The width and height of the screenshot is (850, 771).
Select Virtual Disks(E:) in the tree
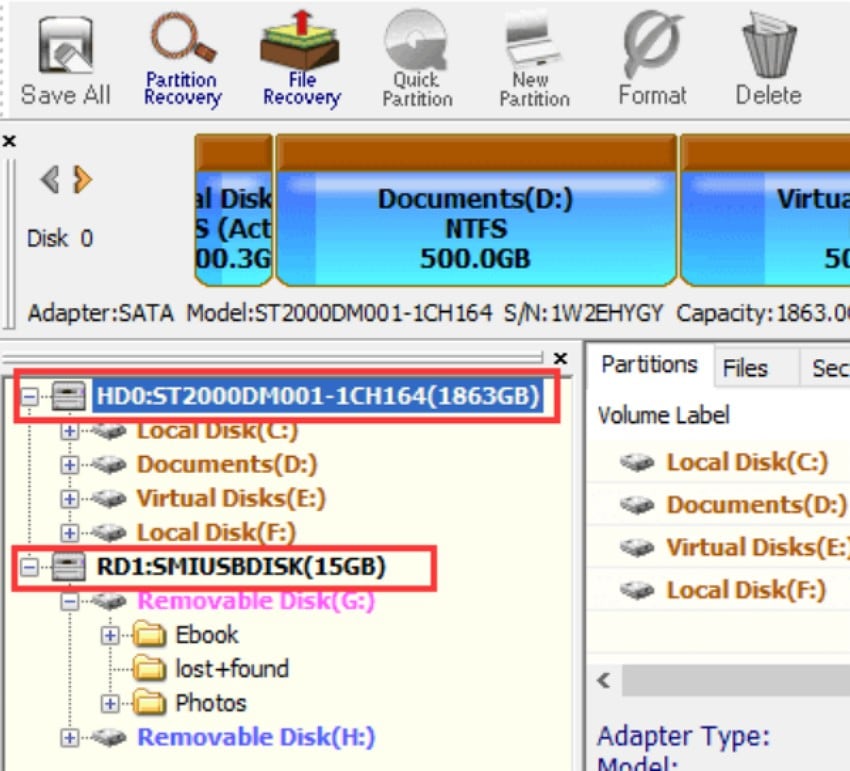click(x=170, y=498)
